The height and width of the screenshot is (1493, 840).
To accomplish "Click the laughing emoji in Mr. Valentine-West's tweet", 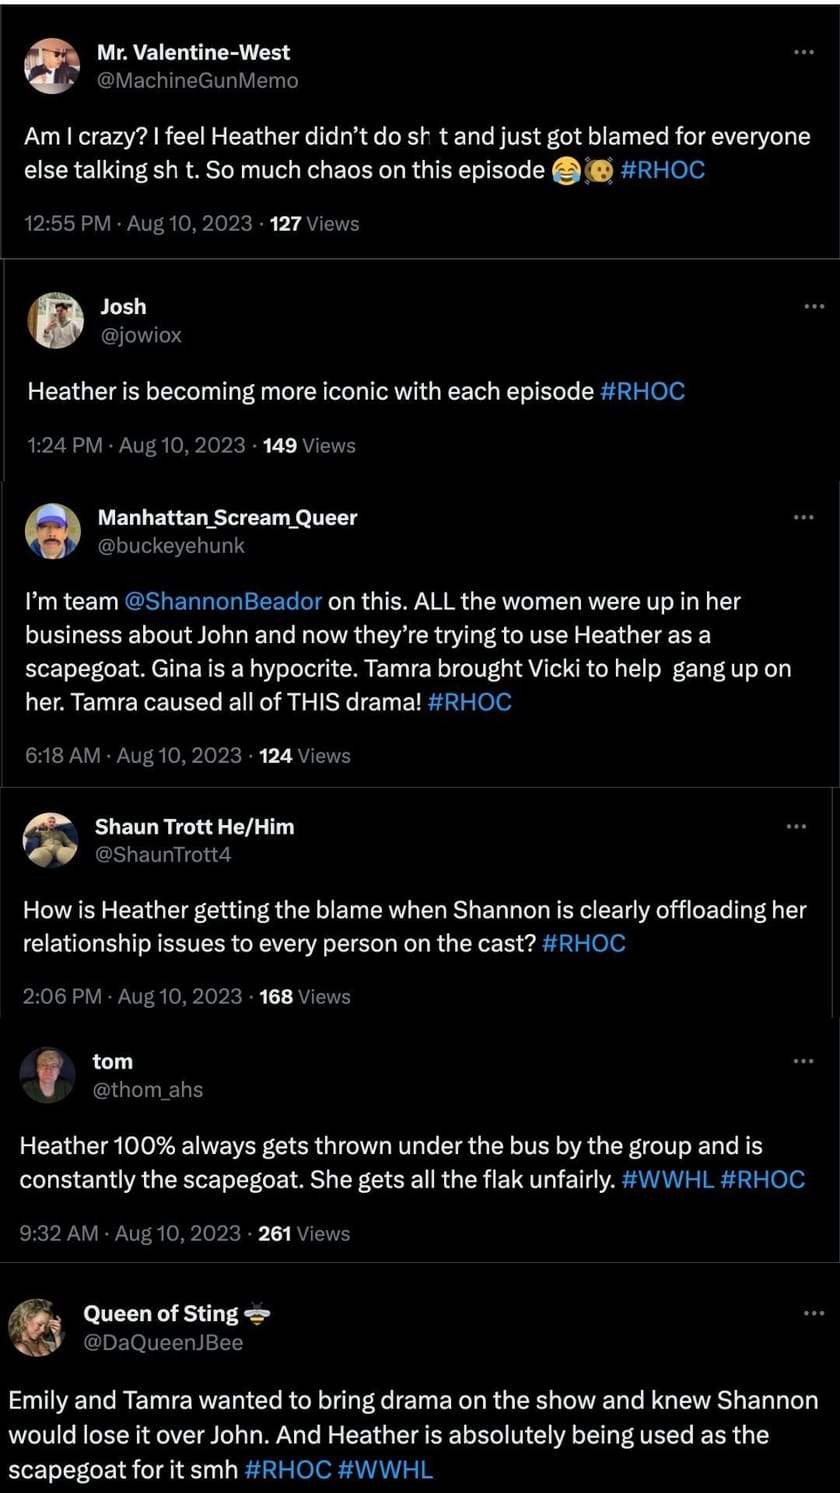I will point(565,170).
